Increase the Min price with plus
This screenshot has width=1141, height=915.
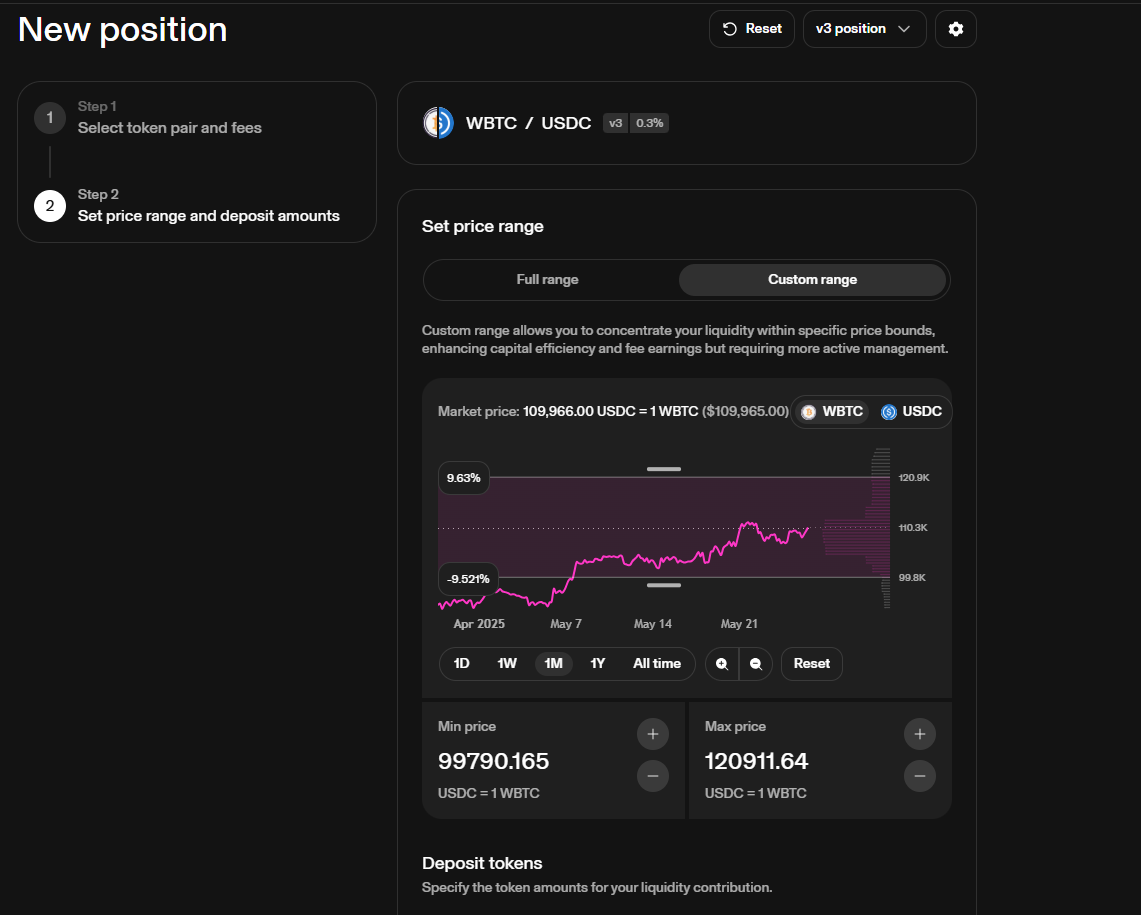coord(653,734)
